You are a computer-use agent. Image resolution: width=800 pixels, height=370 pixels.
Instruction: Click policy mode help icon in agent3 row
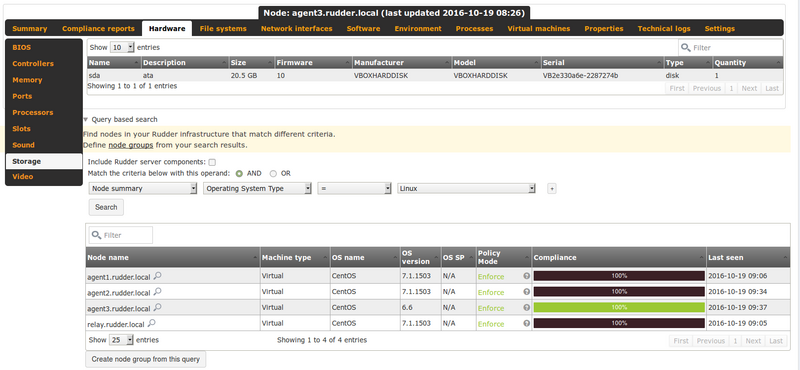pos(526,308)
